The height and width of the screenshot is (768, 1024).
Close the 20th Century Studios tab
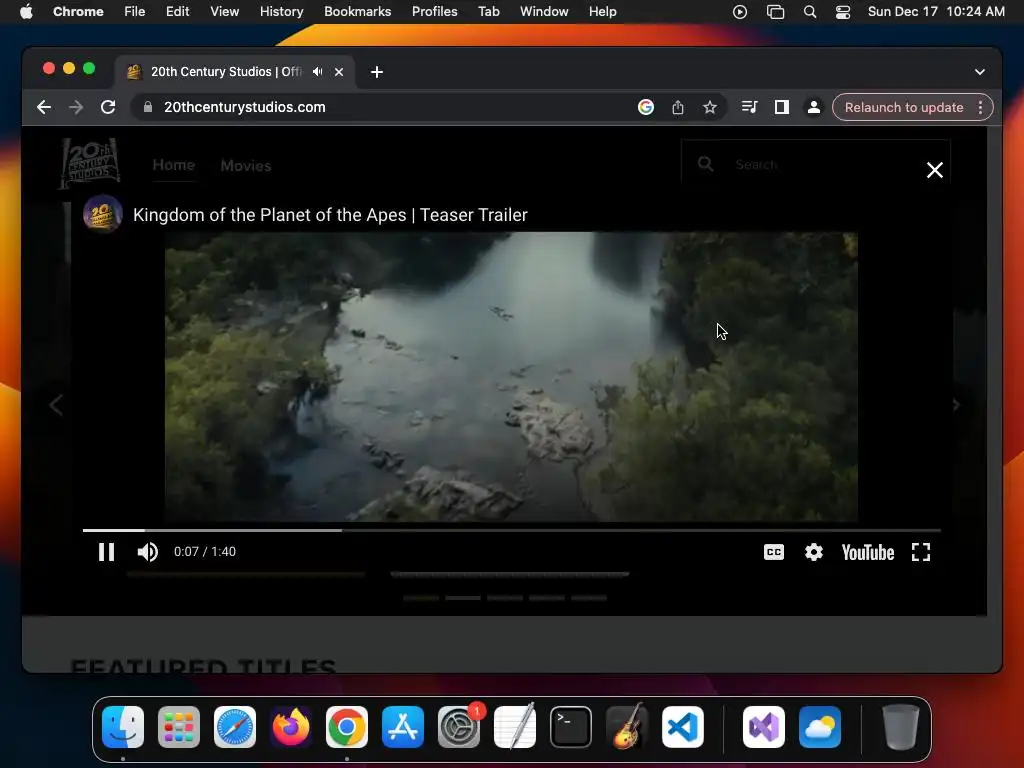click(x=339, y=72)
